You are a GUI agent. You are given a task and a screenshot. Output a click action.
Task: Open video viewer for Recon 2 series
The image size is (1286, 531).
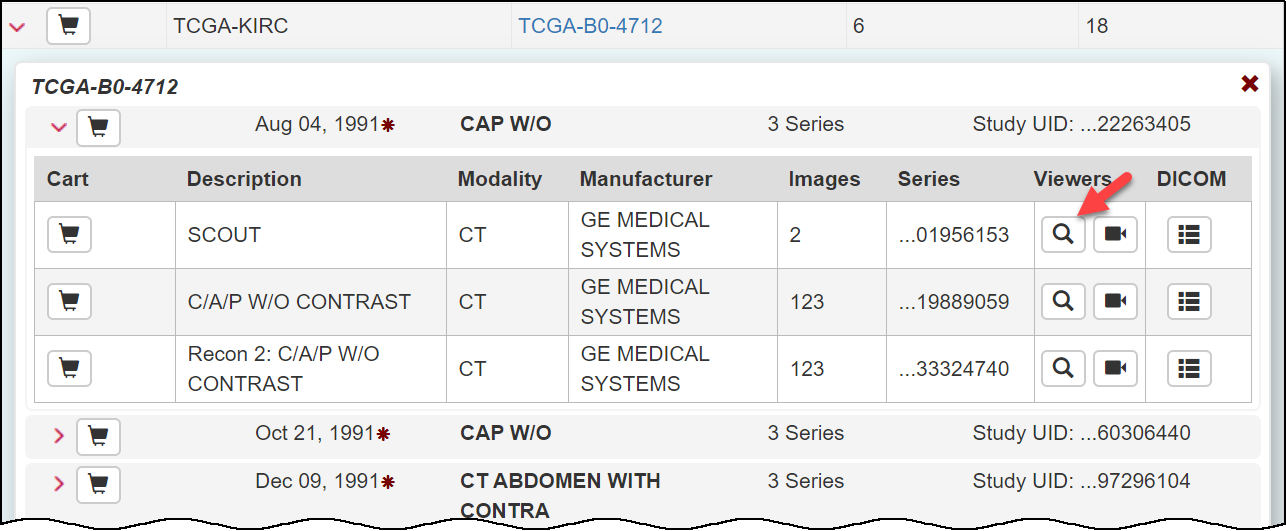point(1115,368)
